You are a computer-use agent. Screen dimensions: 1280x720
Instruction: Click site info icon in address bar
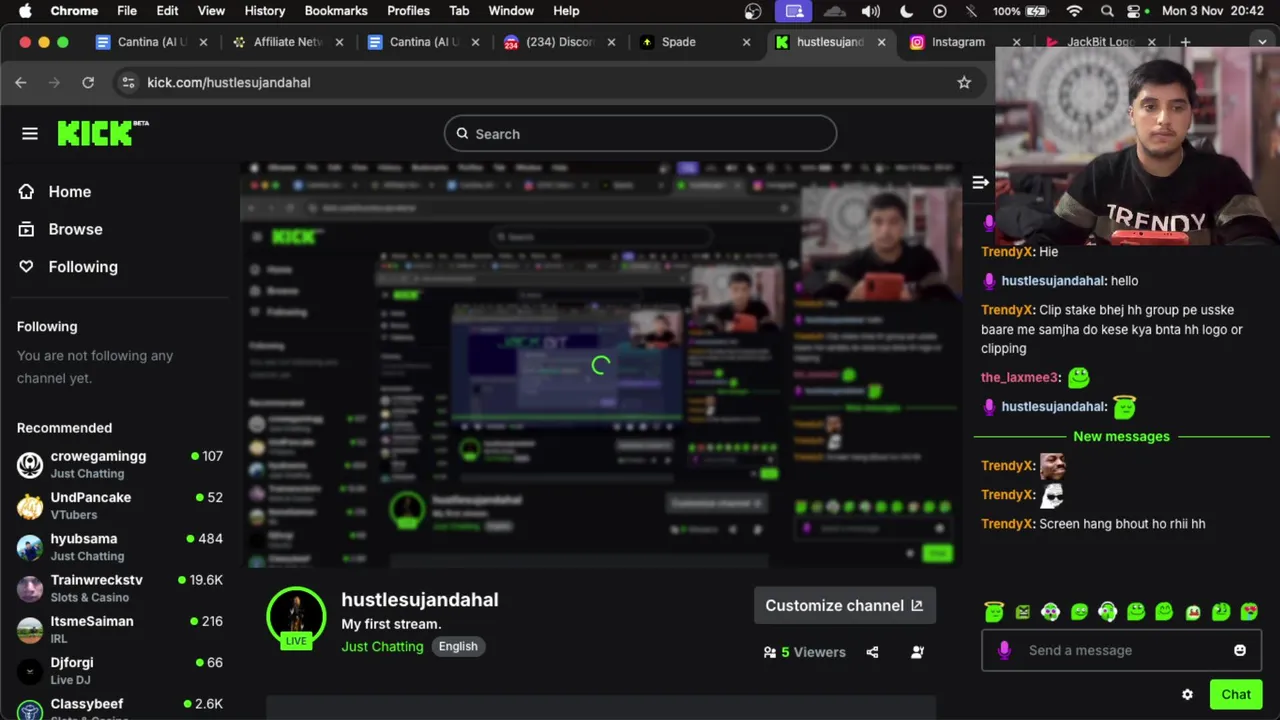[x=127, y=82]
